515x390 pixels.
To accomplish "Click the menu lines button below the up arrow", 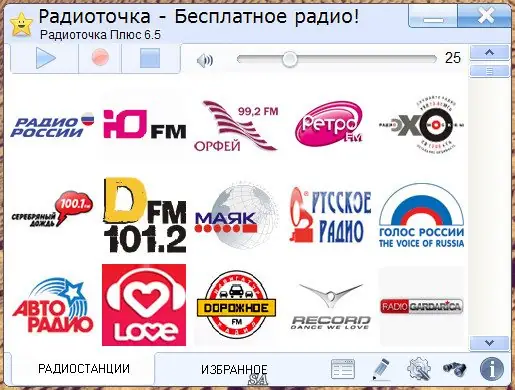I will [489, 71].
